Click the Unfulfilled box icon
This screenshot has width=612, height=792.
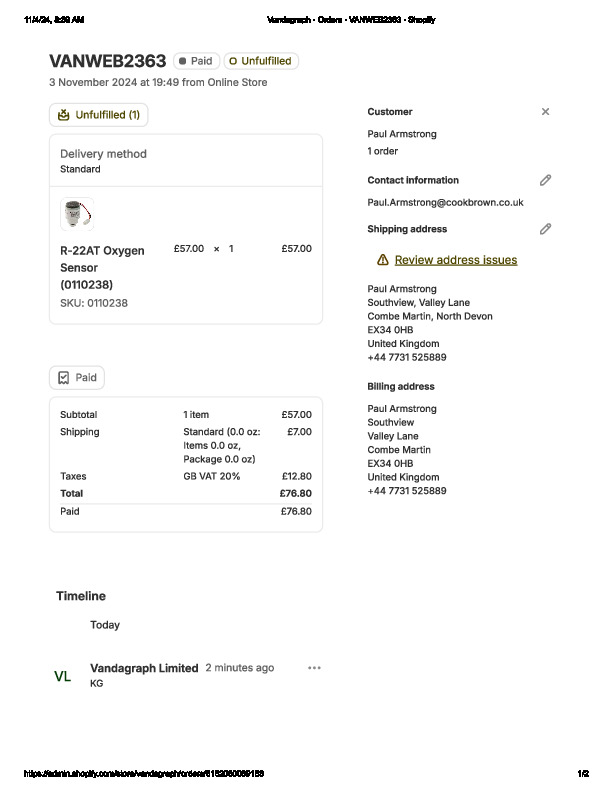[64, 115]
